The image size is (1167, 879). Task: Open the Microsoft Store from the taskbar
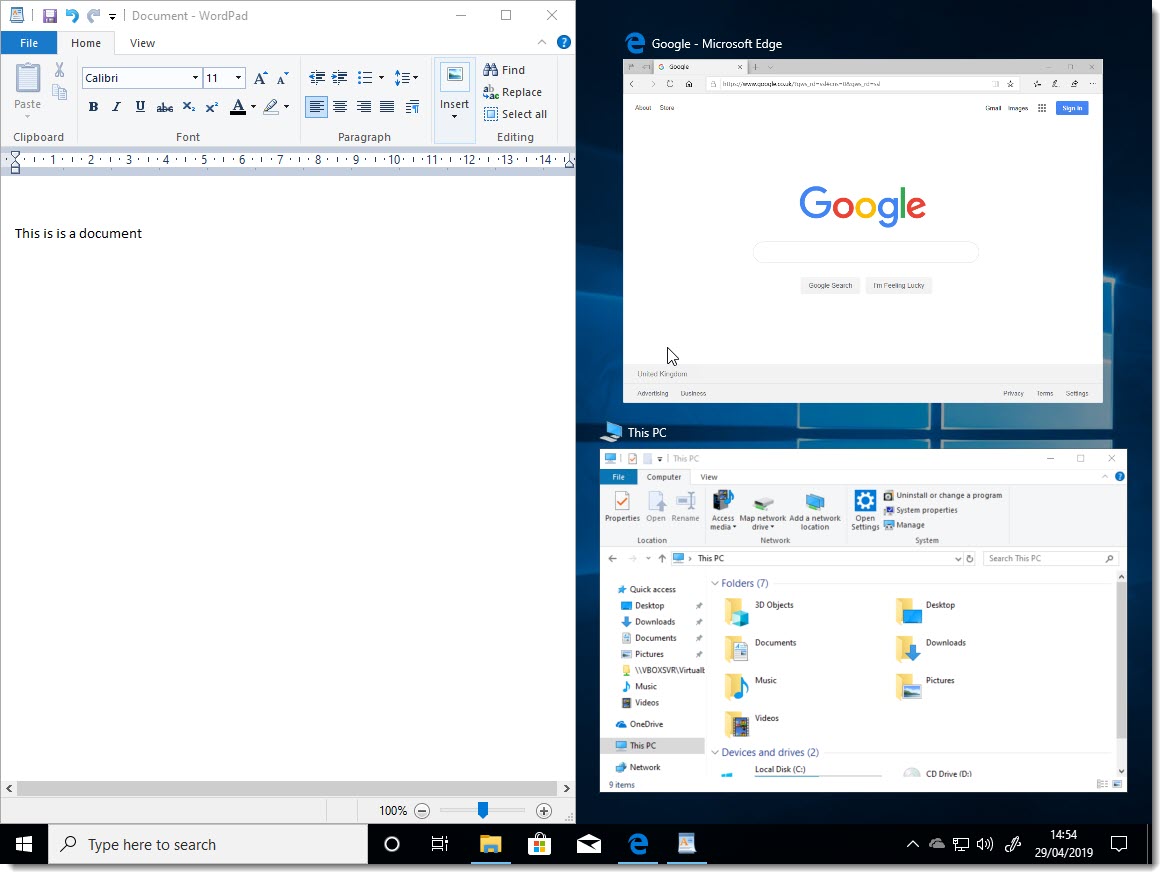click(540, 844)
